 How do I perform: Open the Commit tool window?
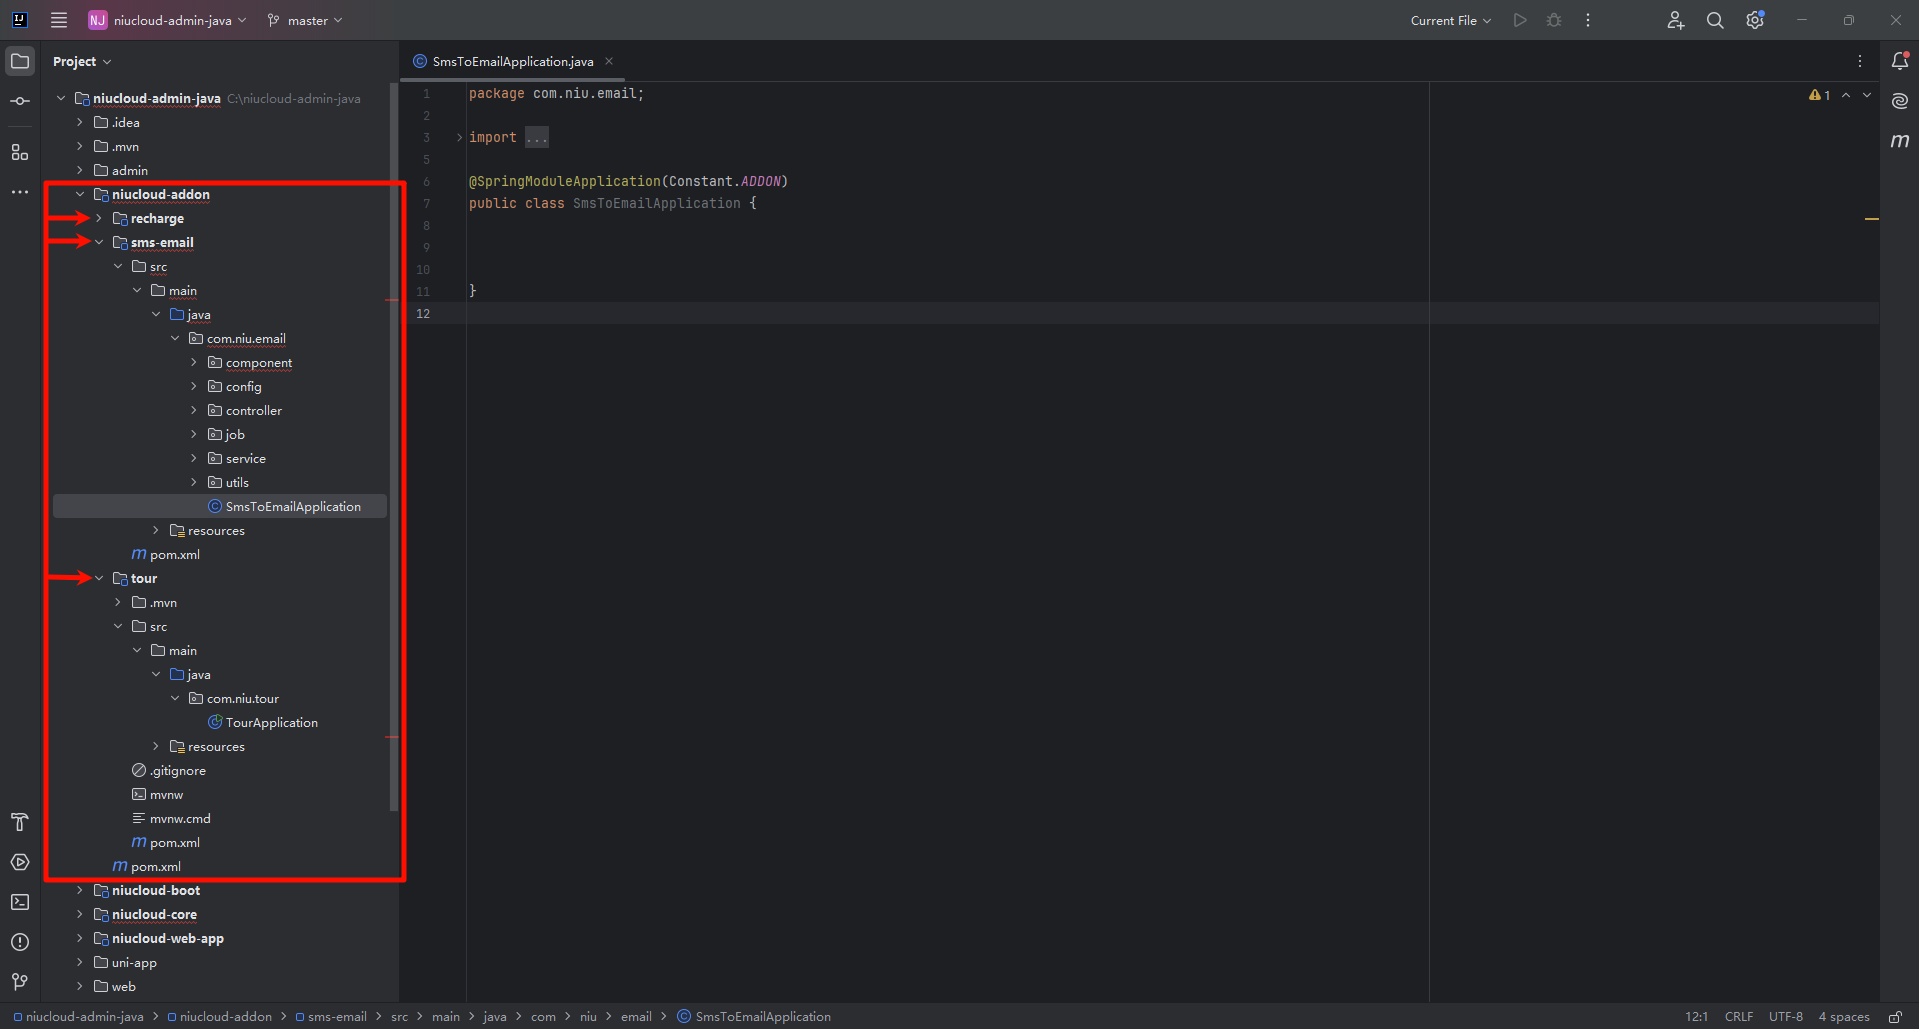tap(20, 101)
